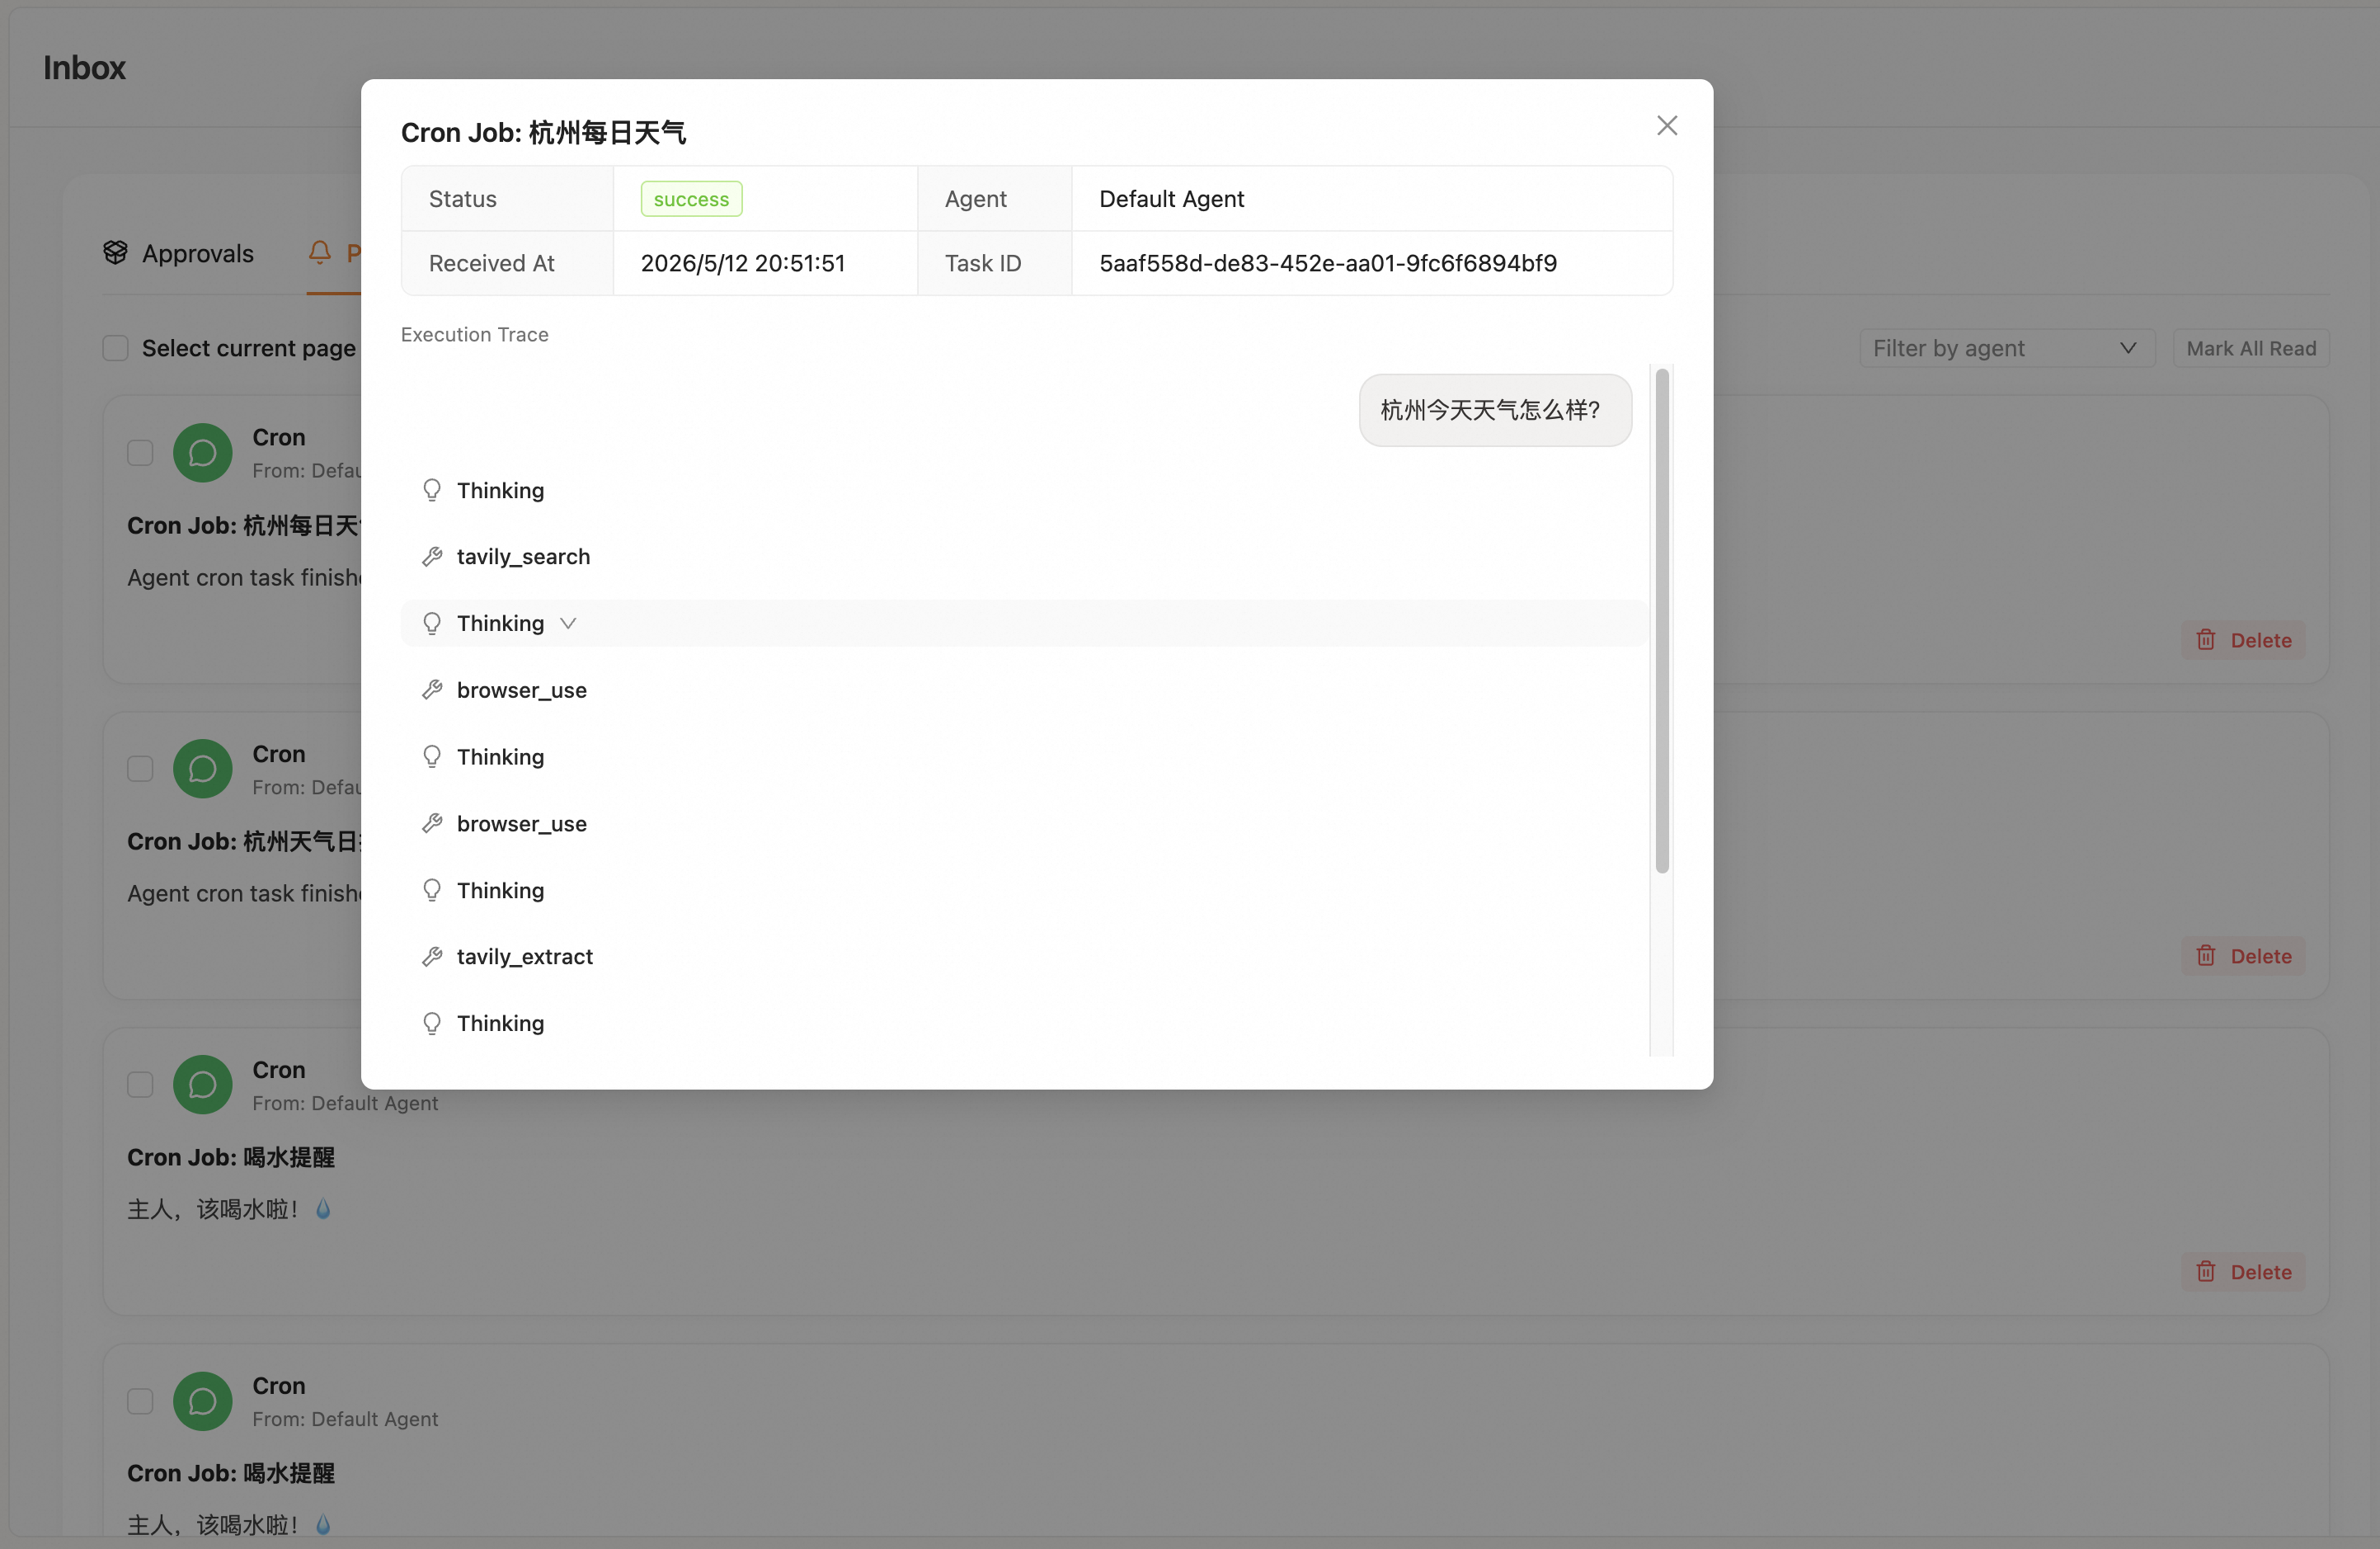The image size is (2380, 1549).
Task: Open the Thinking step between the browser_use steps
Action: point(1024,757)
